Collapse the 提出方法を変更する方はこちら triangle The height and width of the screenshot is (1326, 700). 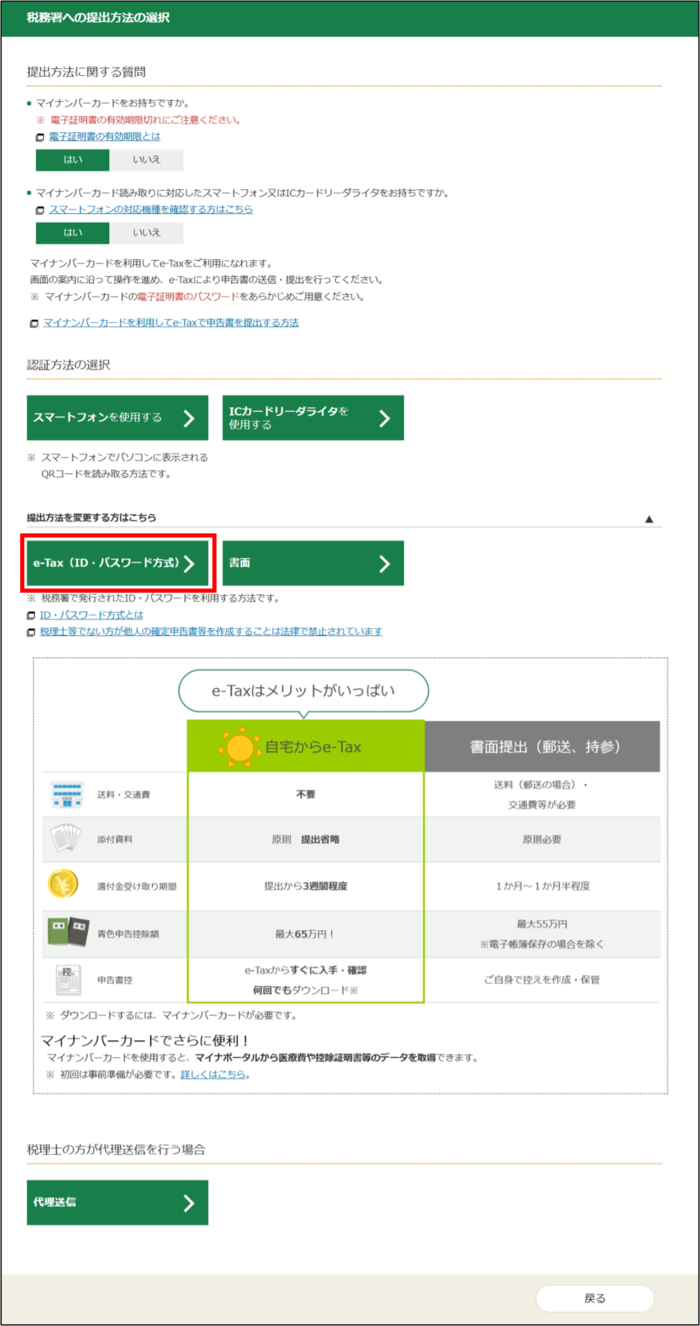point(648,519)
